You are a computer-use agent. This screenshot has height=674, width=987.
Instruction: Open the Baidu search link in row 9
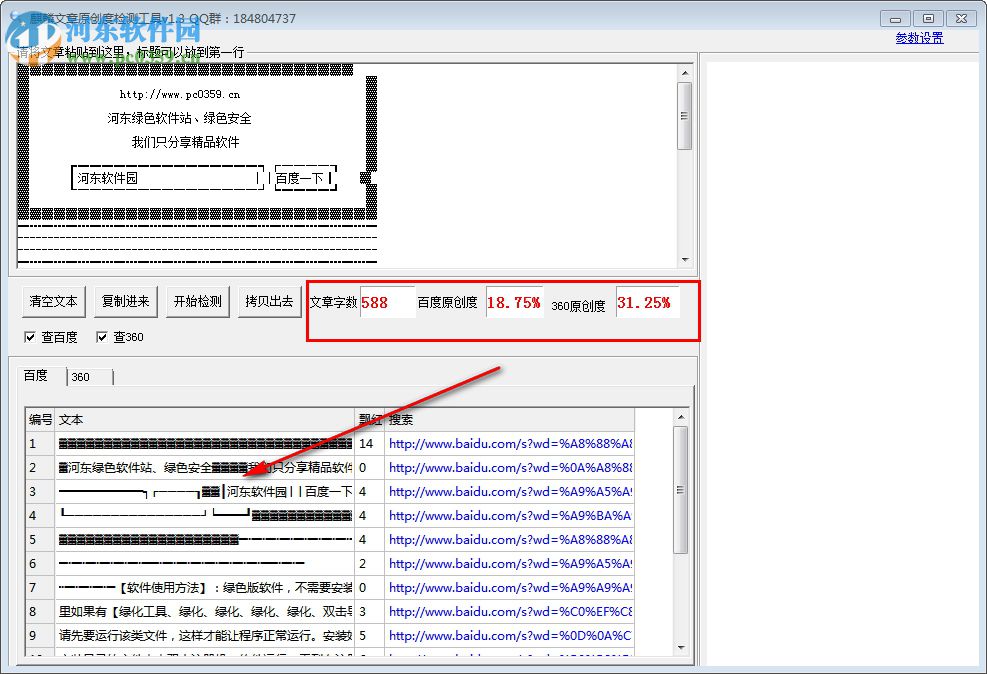(x=510, y=636)
